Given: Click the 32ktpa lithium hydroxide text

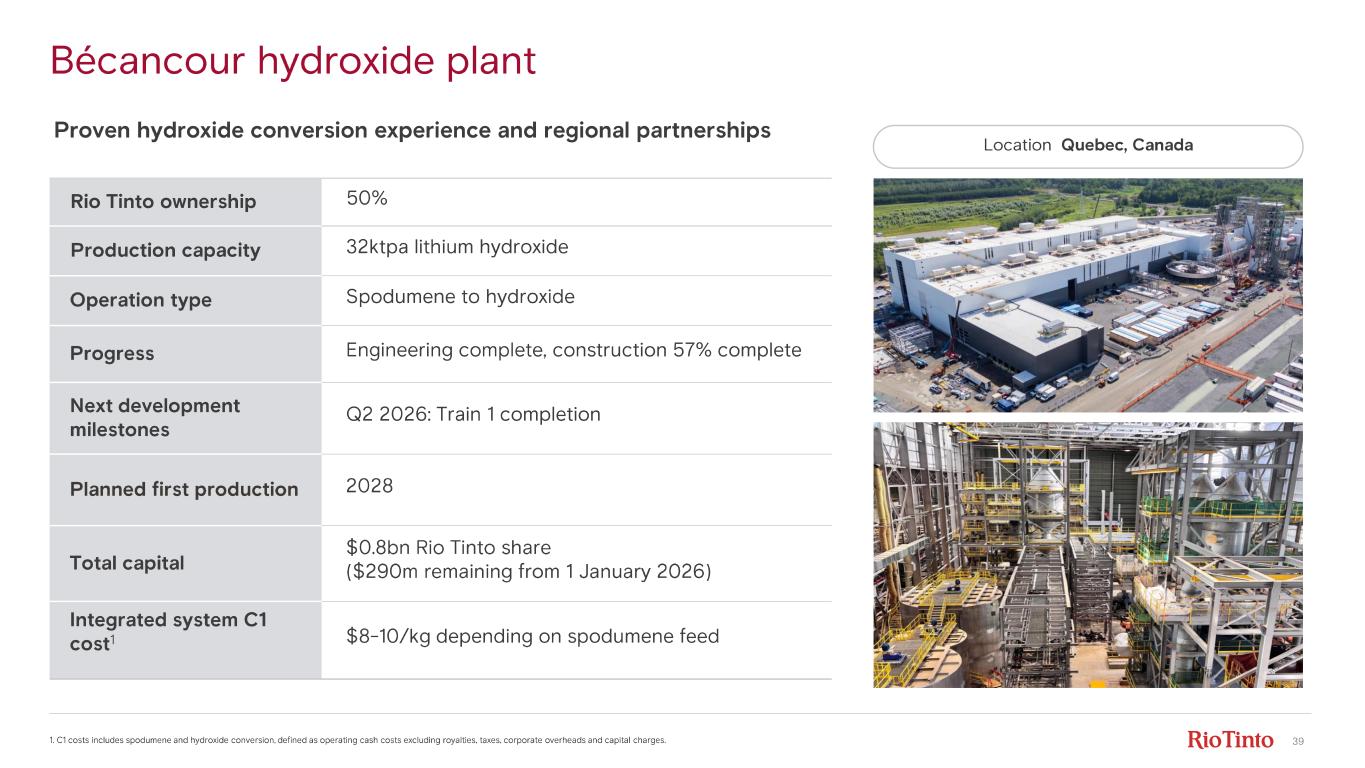Looking at the screenshot, I should tap(457, 247).
